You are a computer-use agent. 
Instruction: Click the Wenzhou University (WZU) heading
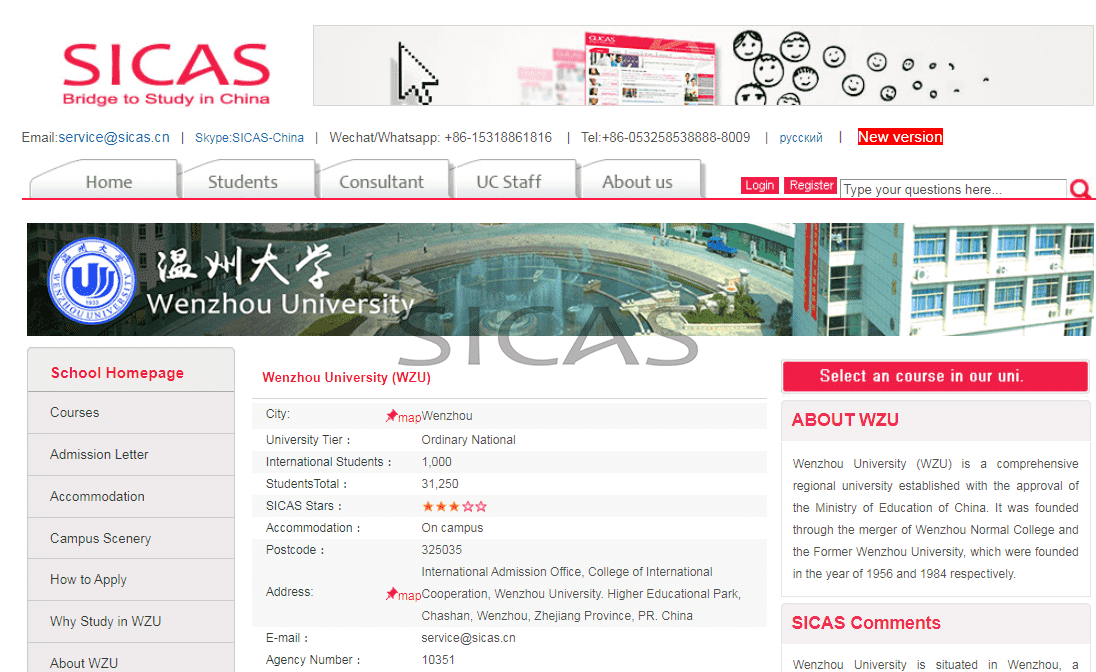pyautogui.click(x=347, y=378)
